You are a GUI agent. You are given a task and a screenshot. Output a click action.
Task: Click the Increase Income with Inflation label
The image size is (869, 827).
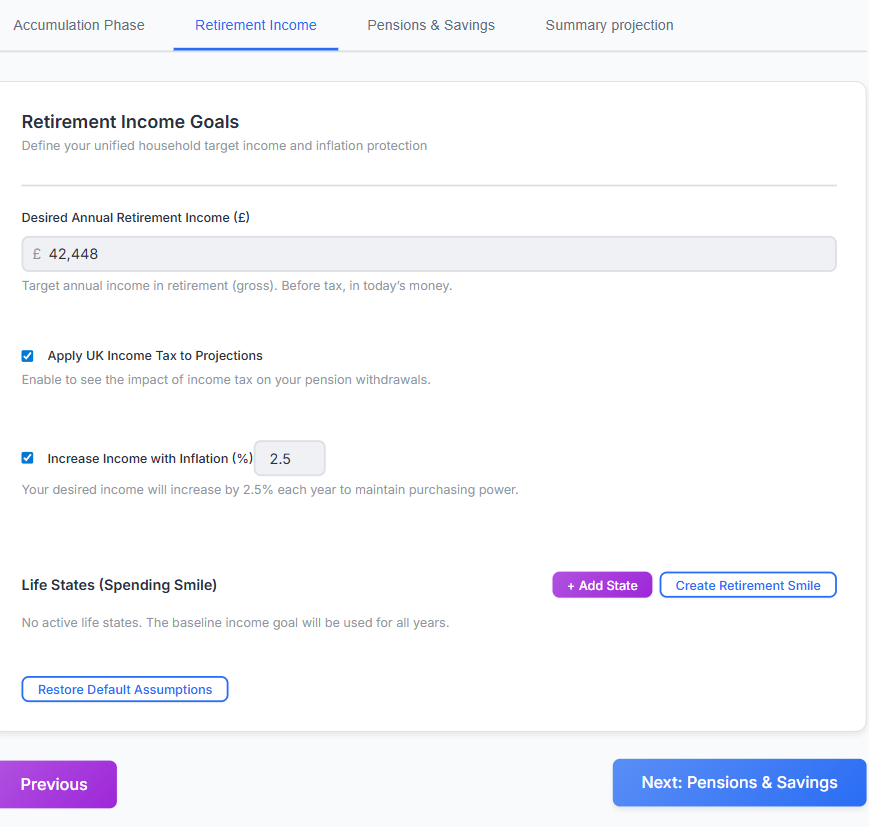pos(150,458)
